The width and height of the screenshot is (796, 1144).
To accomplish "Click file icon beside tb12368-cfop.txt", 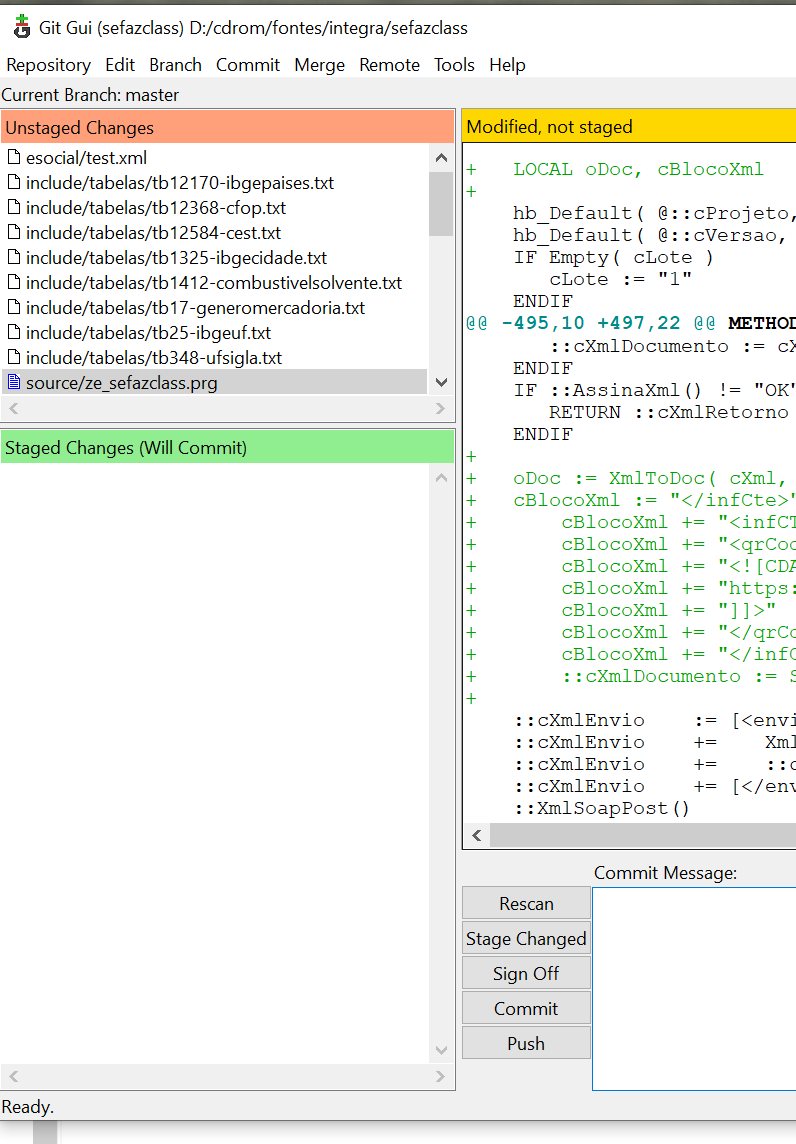I will point(14,208).
